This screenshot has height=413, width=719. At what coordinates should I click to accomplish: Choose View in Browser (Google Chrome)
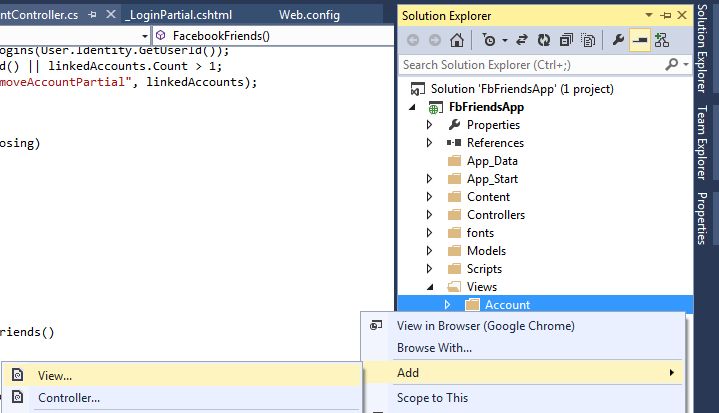[523, 326]
